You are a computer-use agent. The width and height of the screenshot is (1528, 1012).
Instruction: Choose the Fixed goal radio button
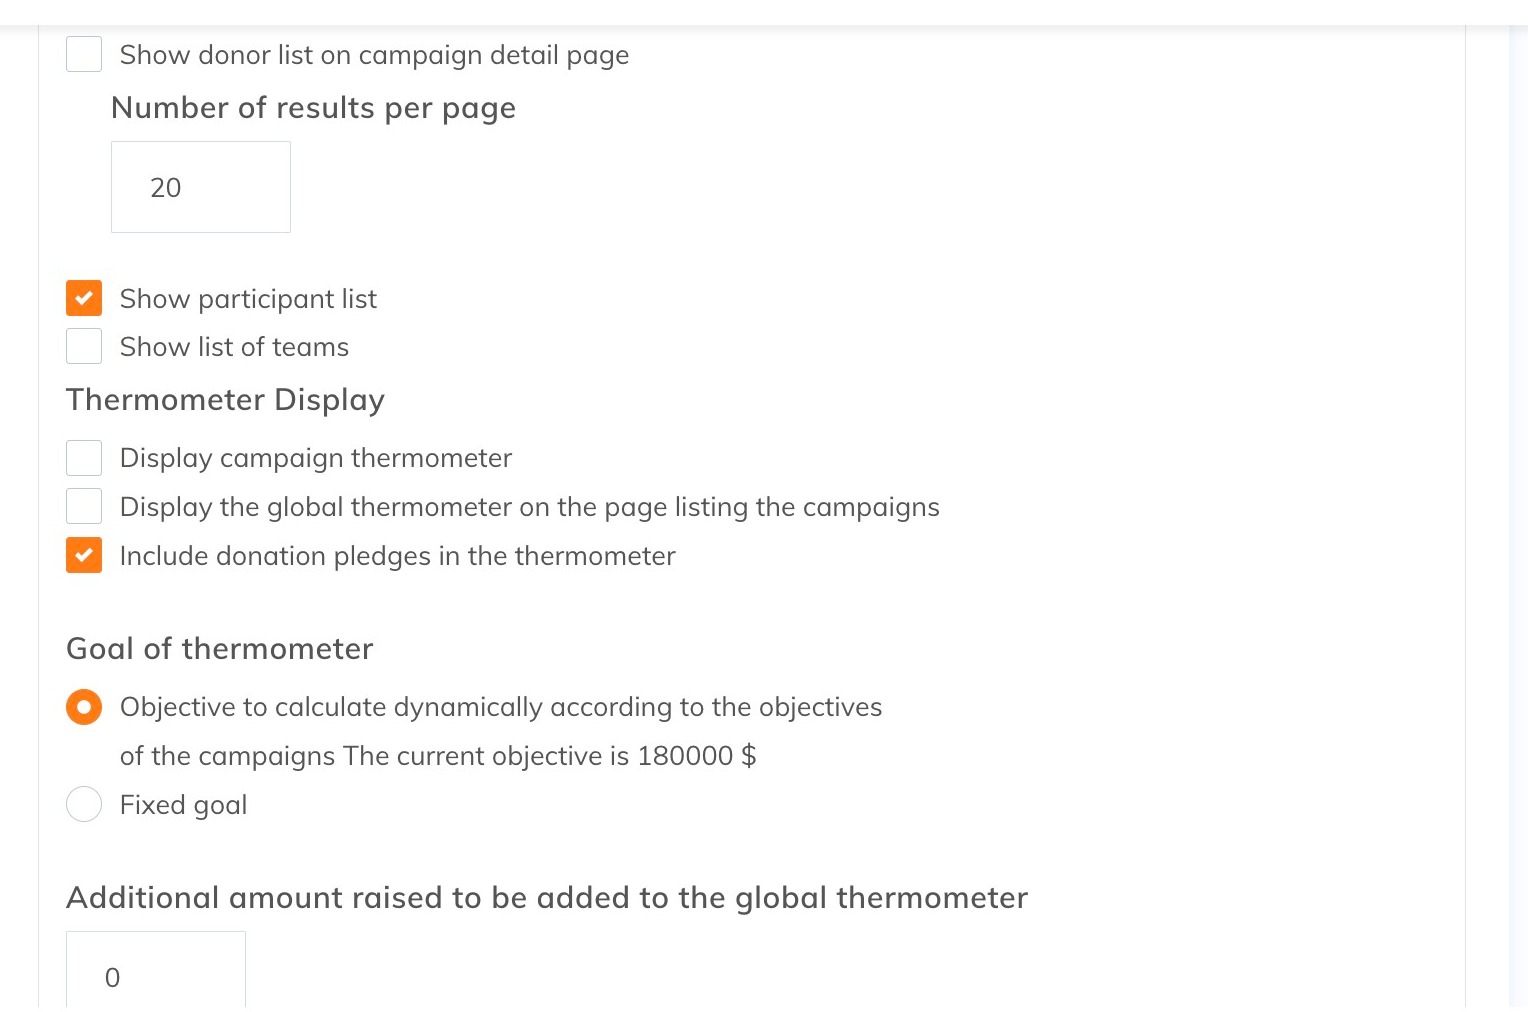pyautogui.click(x=84, y=804)
